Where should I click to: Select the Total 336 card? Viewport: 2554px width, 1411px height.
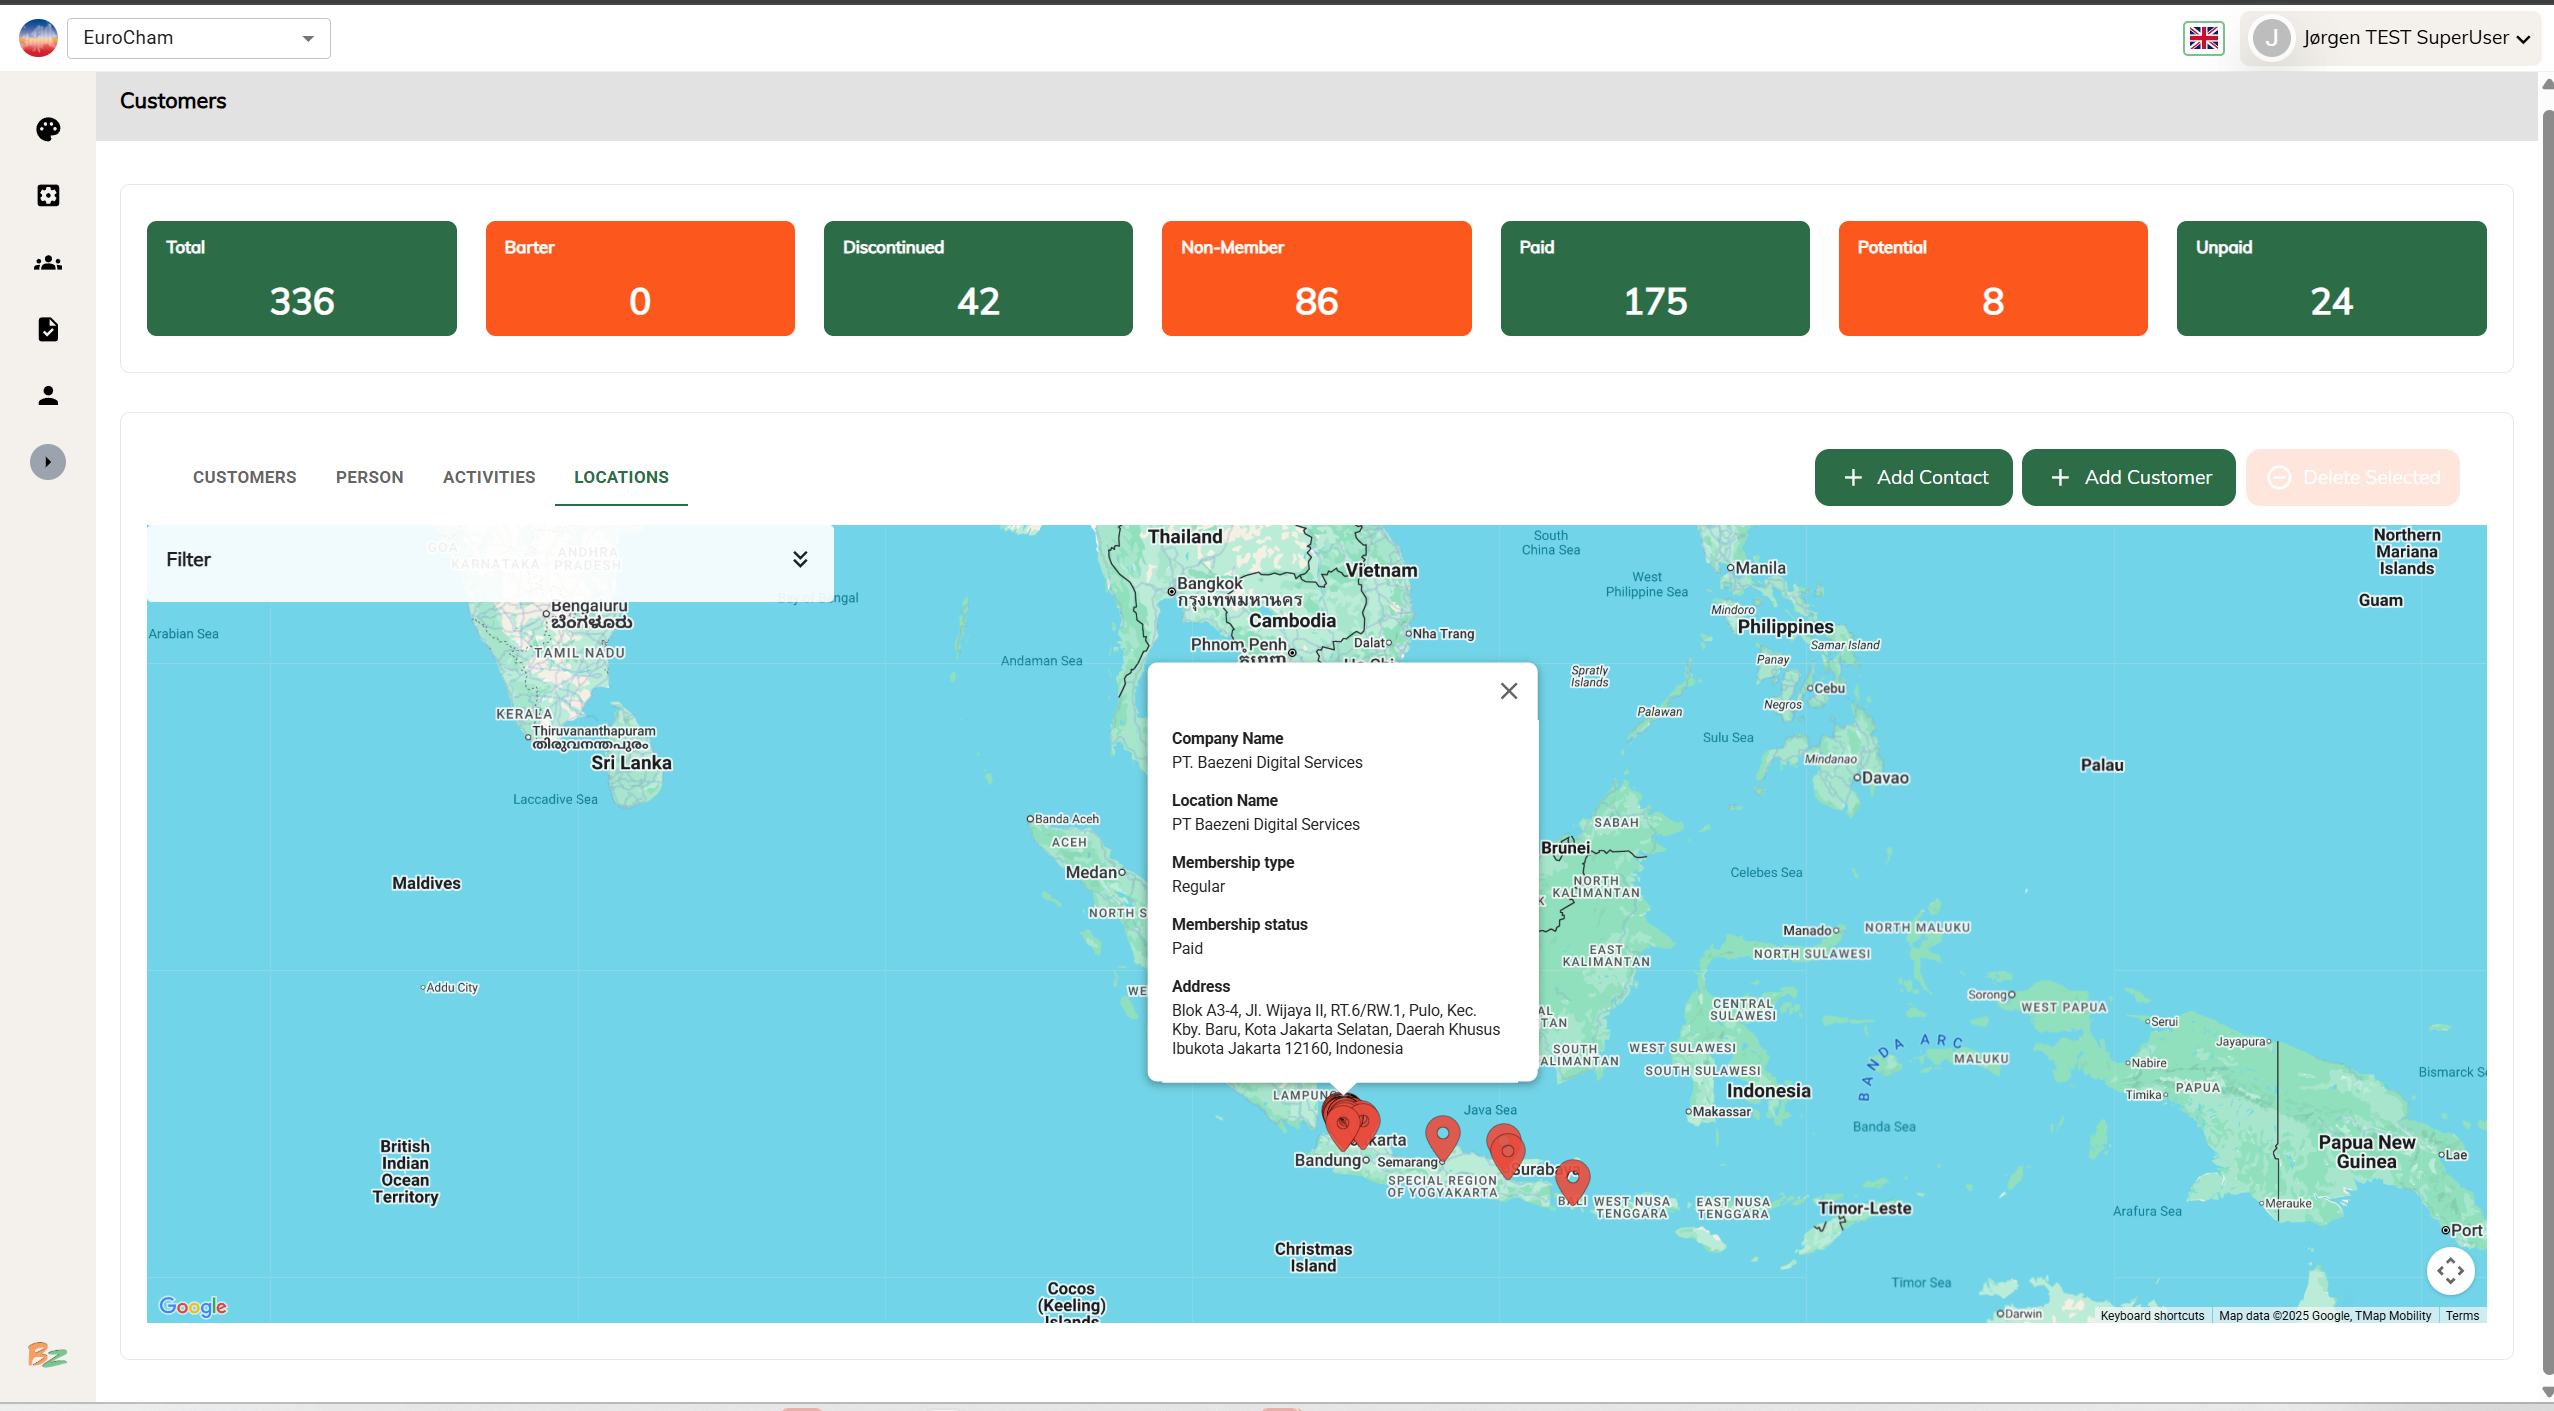[302, 278]
